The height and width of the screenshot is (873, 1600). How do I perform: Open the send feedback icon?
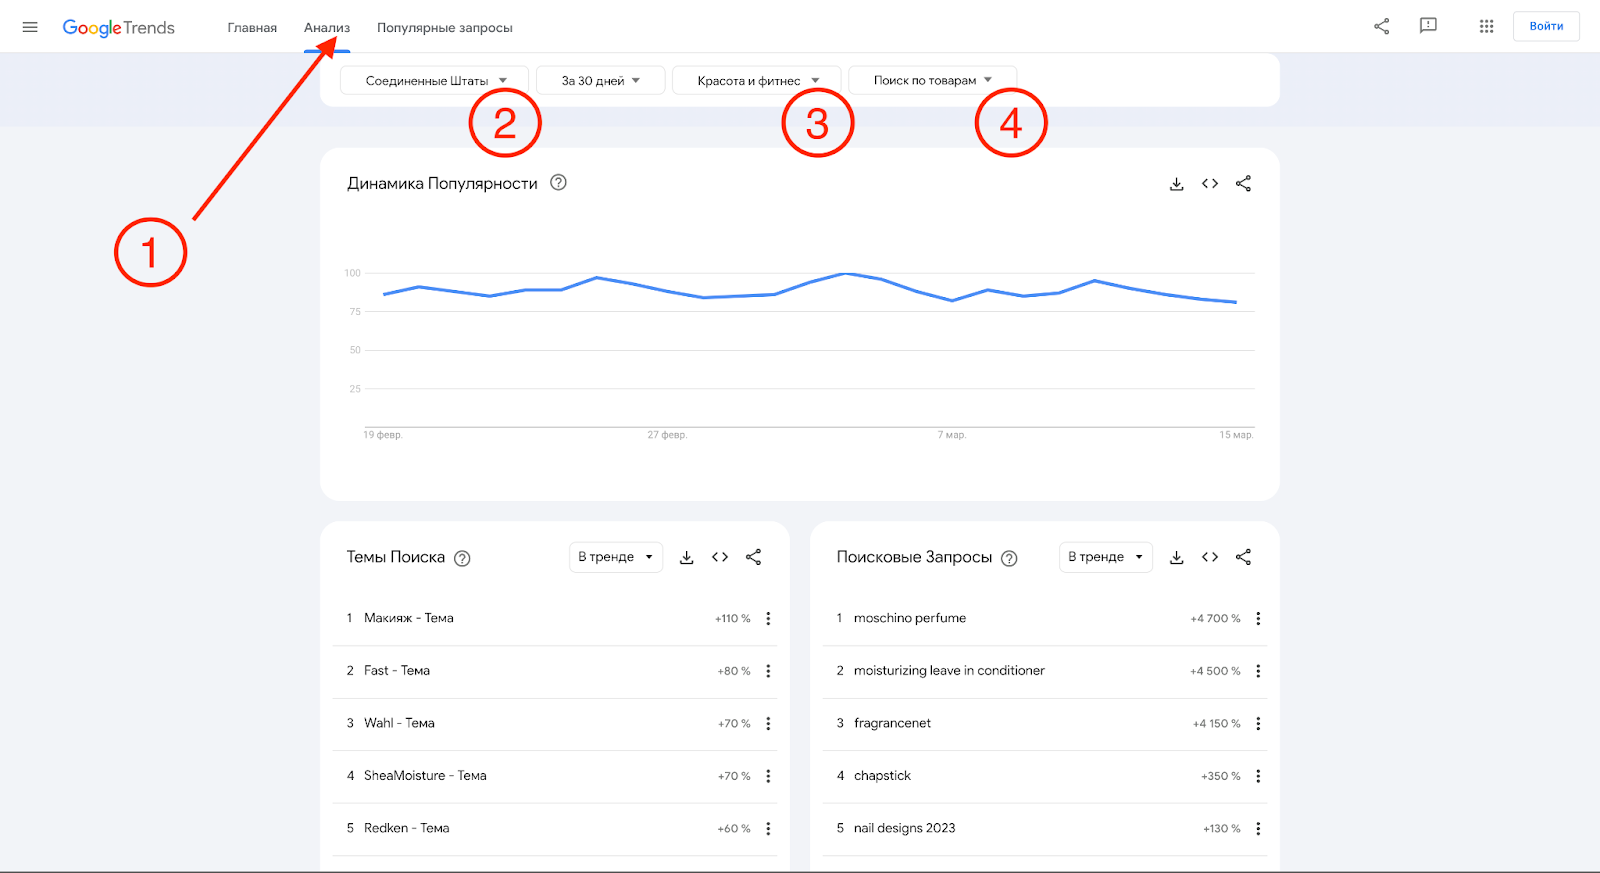[x=1428, y=26]
